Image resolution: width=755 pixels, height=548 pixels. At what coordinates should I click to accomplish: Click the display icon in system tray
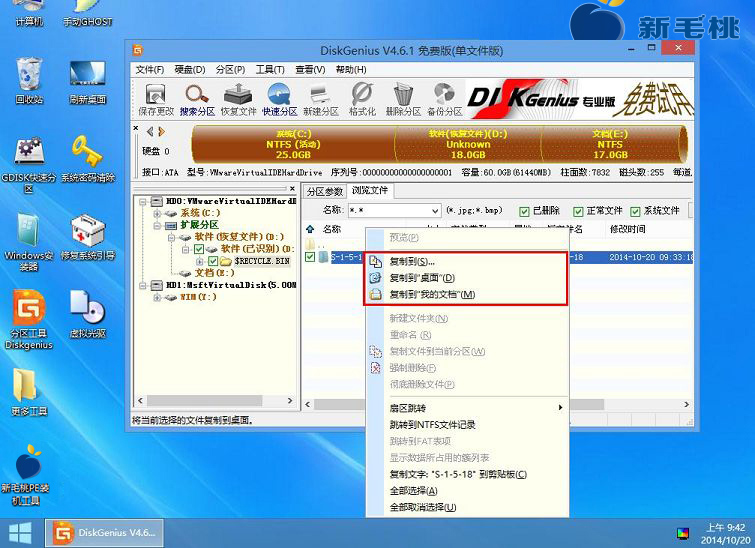(682, 533)
